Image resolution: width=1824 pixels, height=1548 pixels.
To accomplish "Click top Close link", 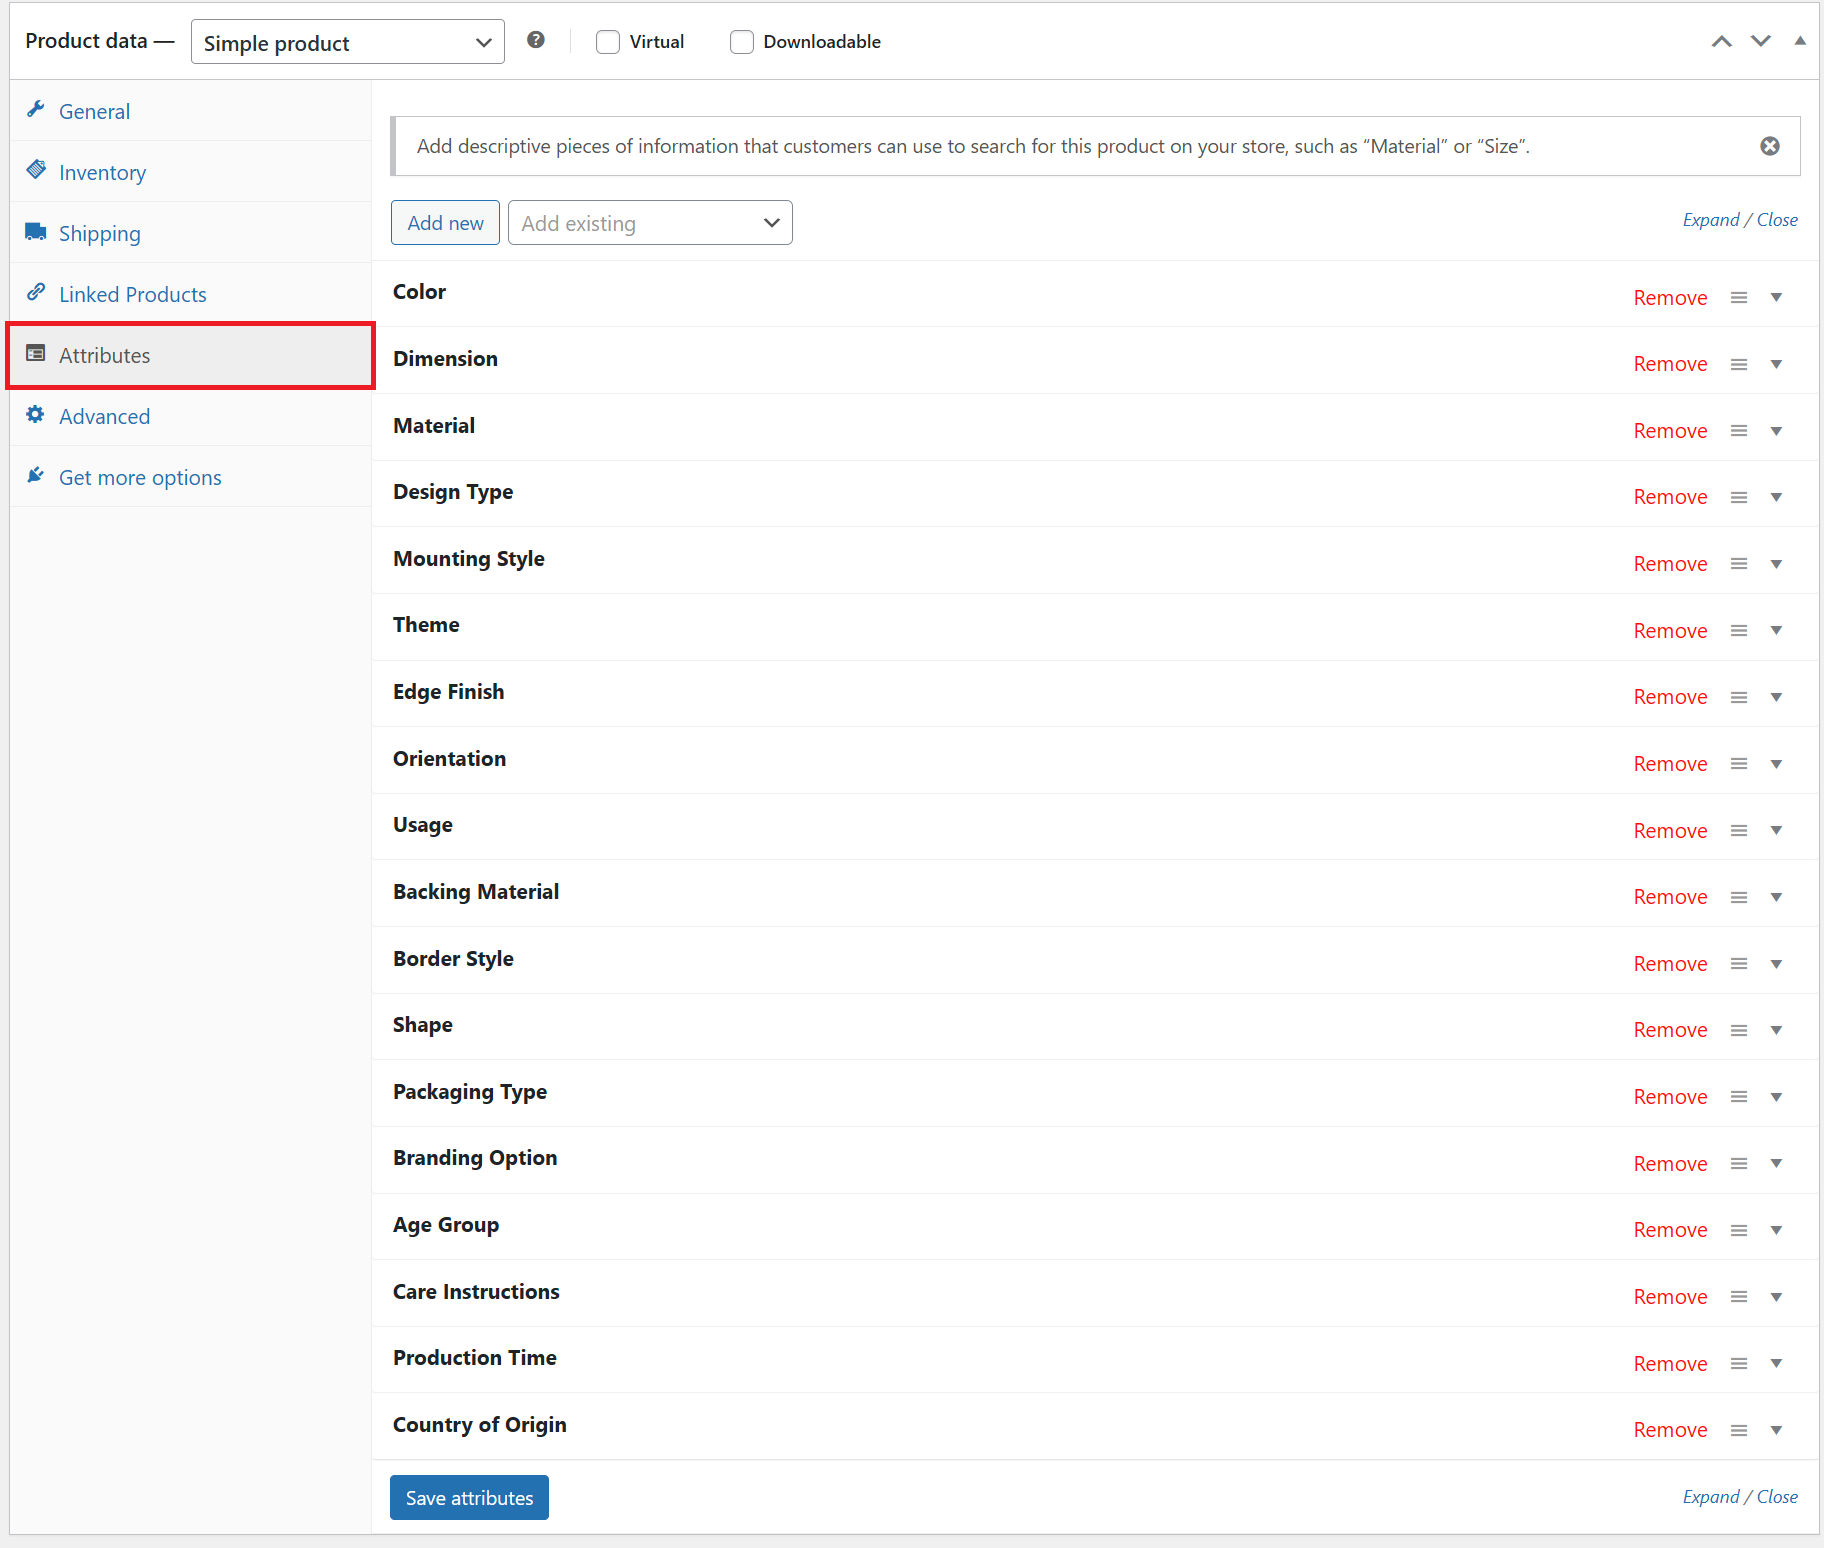I will 1777,220.
